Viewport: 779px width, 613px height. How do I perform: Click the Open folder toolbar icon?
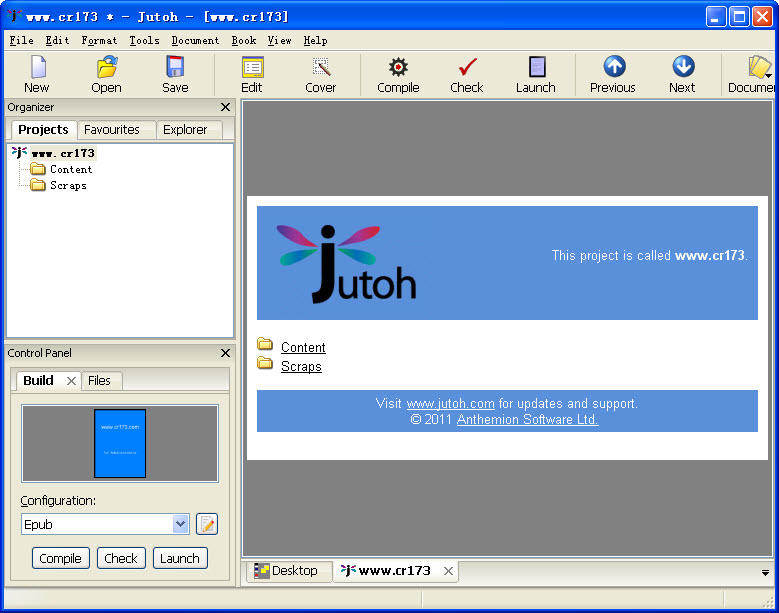pyautogui.click(x=107, y=67)
